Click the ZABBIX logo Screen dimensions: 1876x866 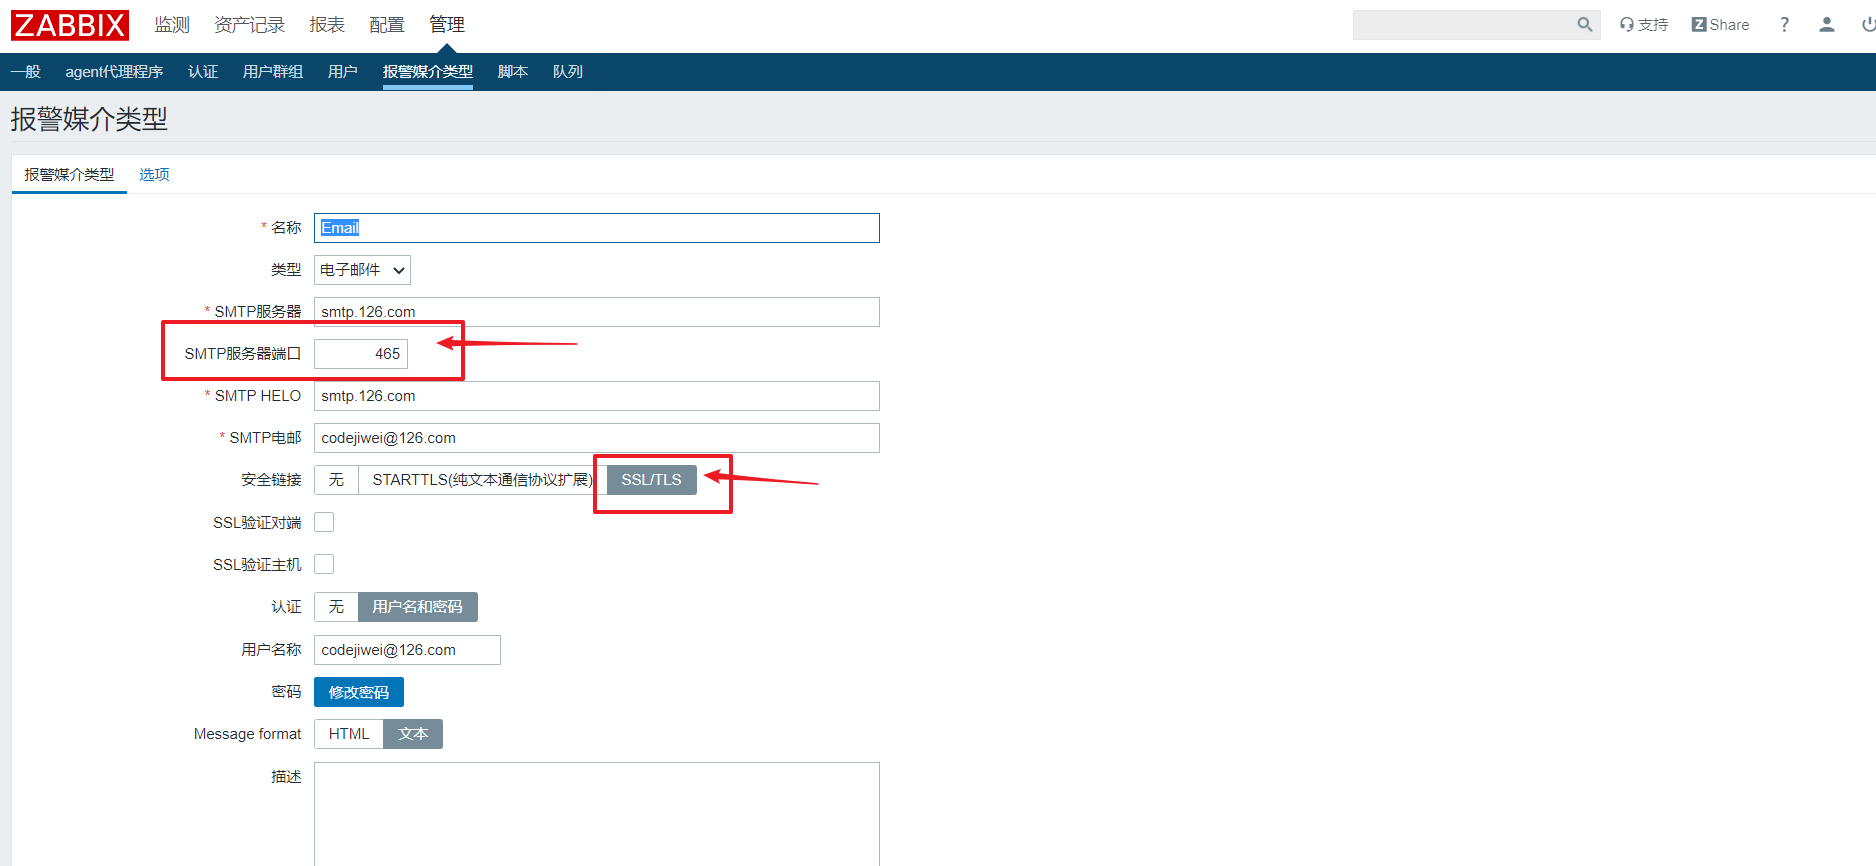point(70,25)
